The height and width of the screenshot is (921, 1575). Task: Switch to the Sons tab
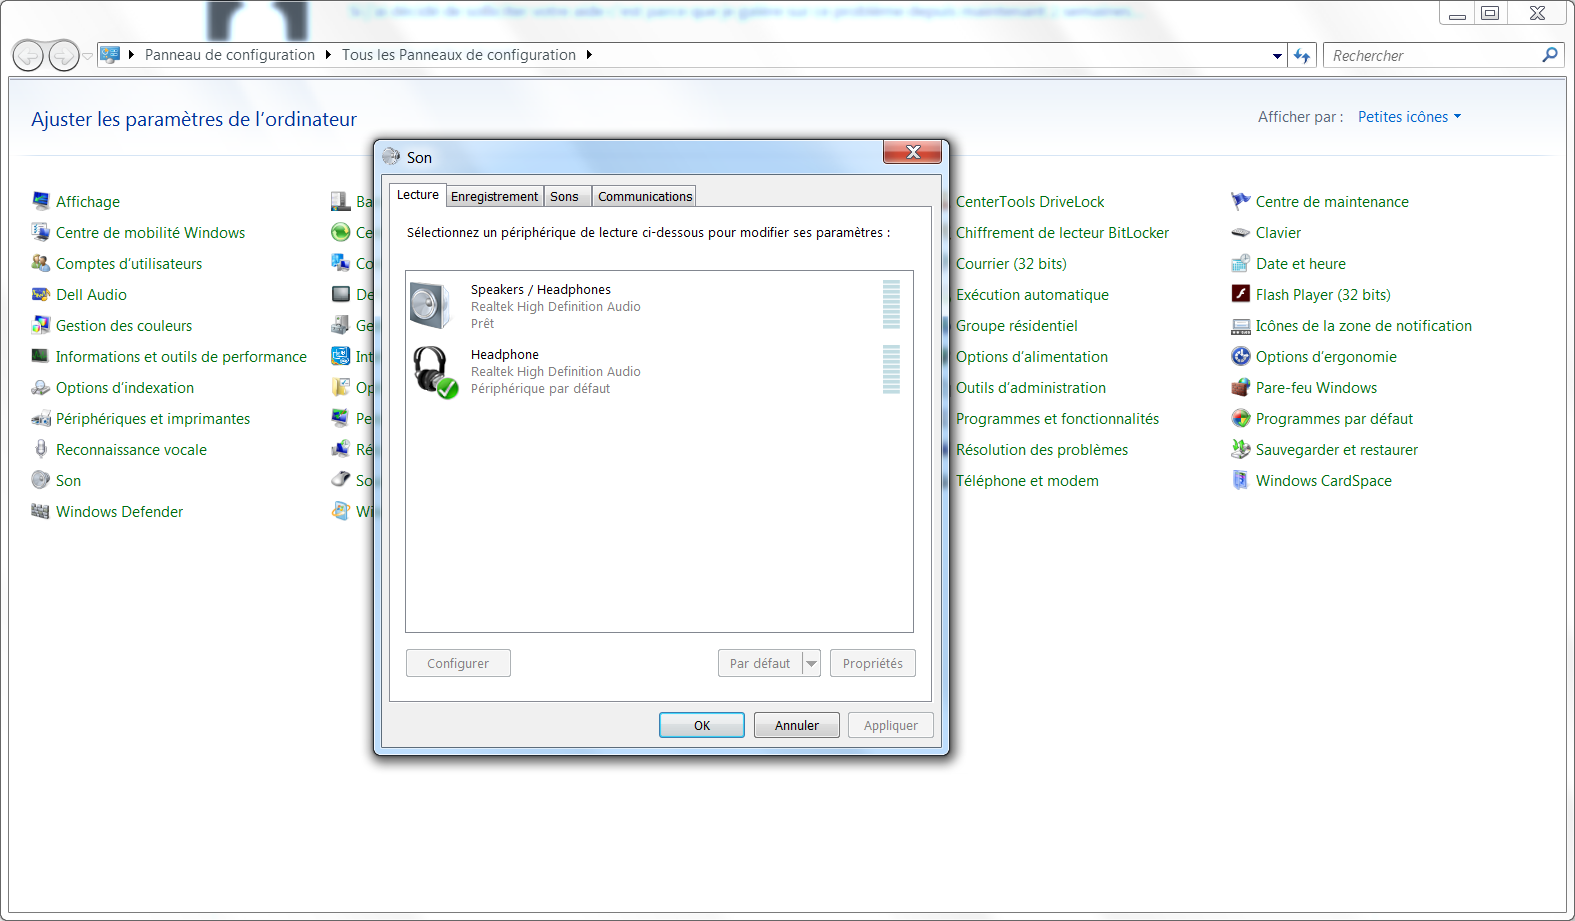click(x=565, y=196)
